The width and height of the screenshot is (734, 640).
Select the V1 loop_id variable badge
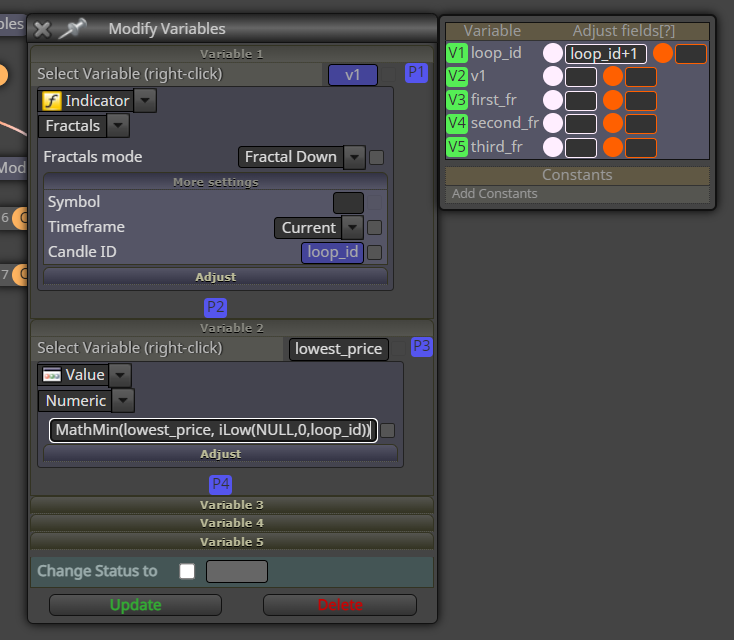pyautogui.click(x=457, y=53)
